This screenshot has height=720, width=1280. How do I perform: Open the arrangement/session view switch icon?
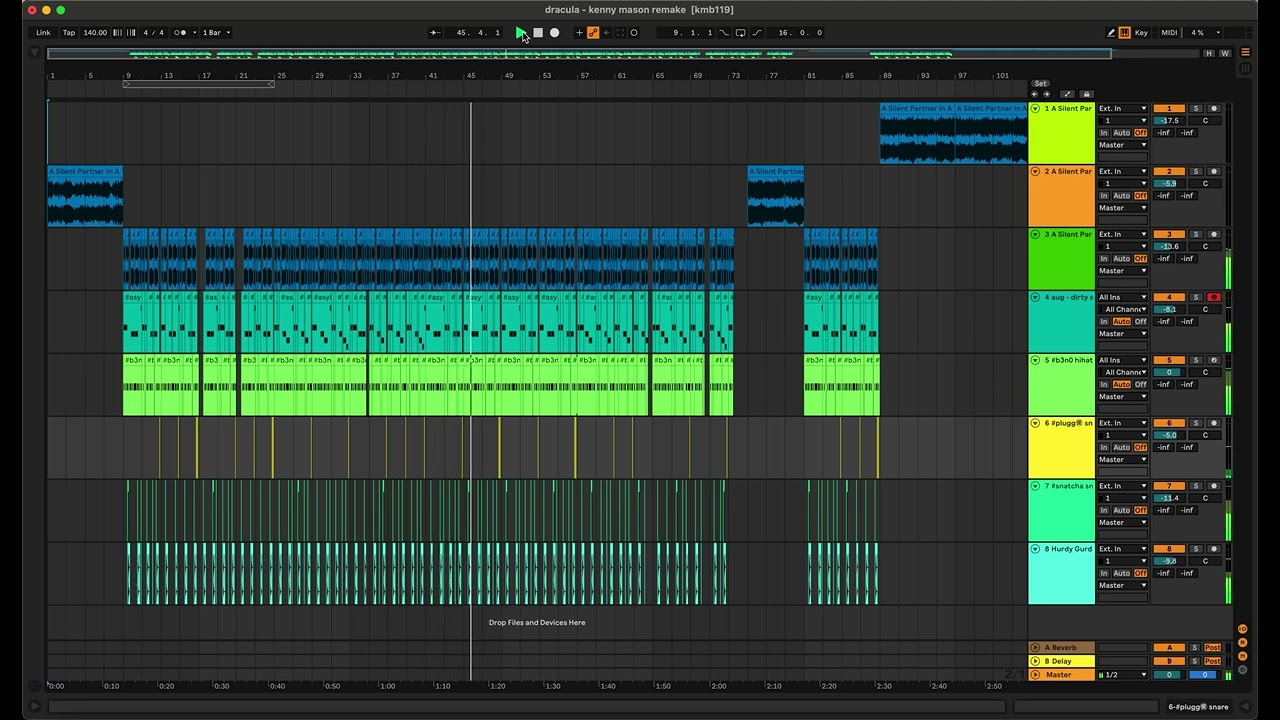click(x=1245, y=52)
